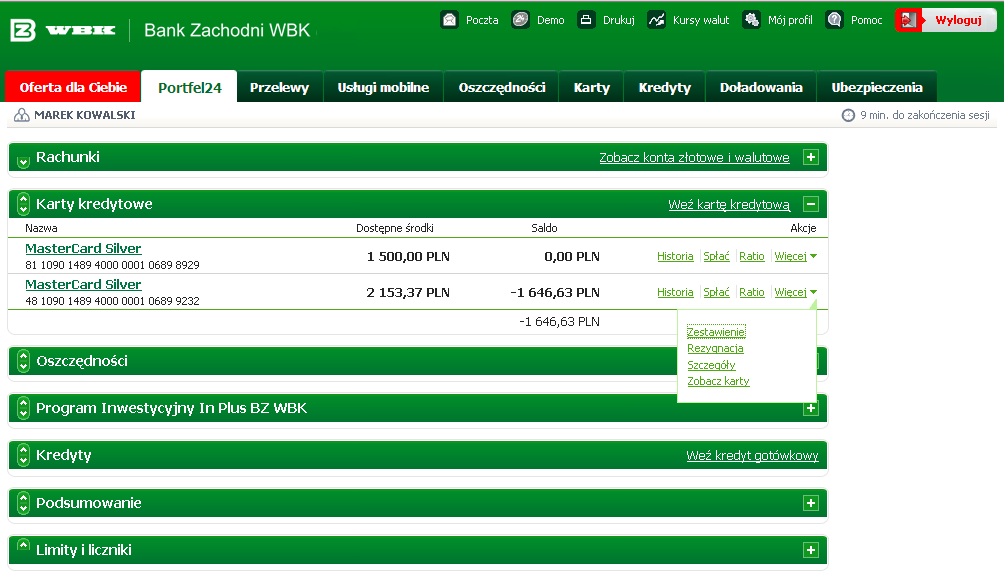Open the Oferta dla Ciebie tab
Viewport: 1004px width, 576px height.
tap(73, 87)
